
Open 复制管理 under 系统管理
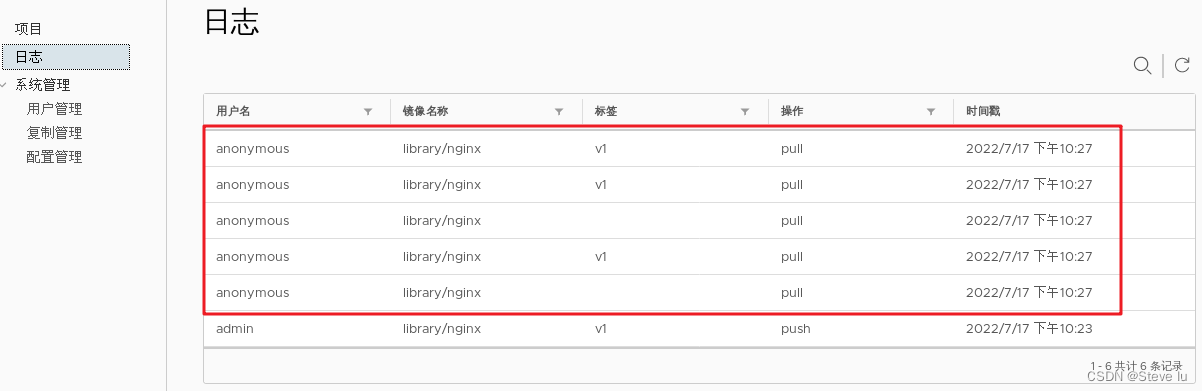click(x=54, y=133)
